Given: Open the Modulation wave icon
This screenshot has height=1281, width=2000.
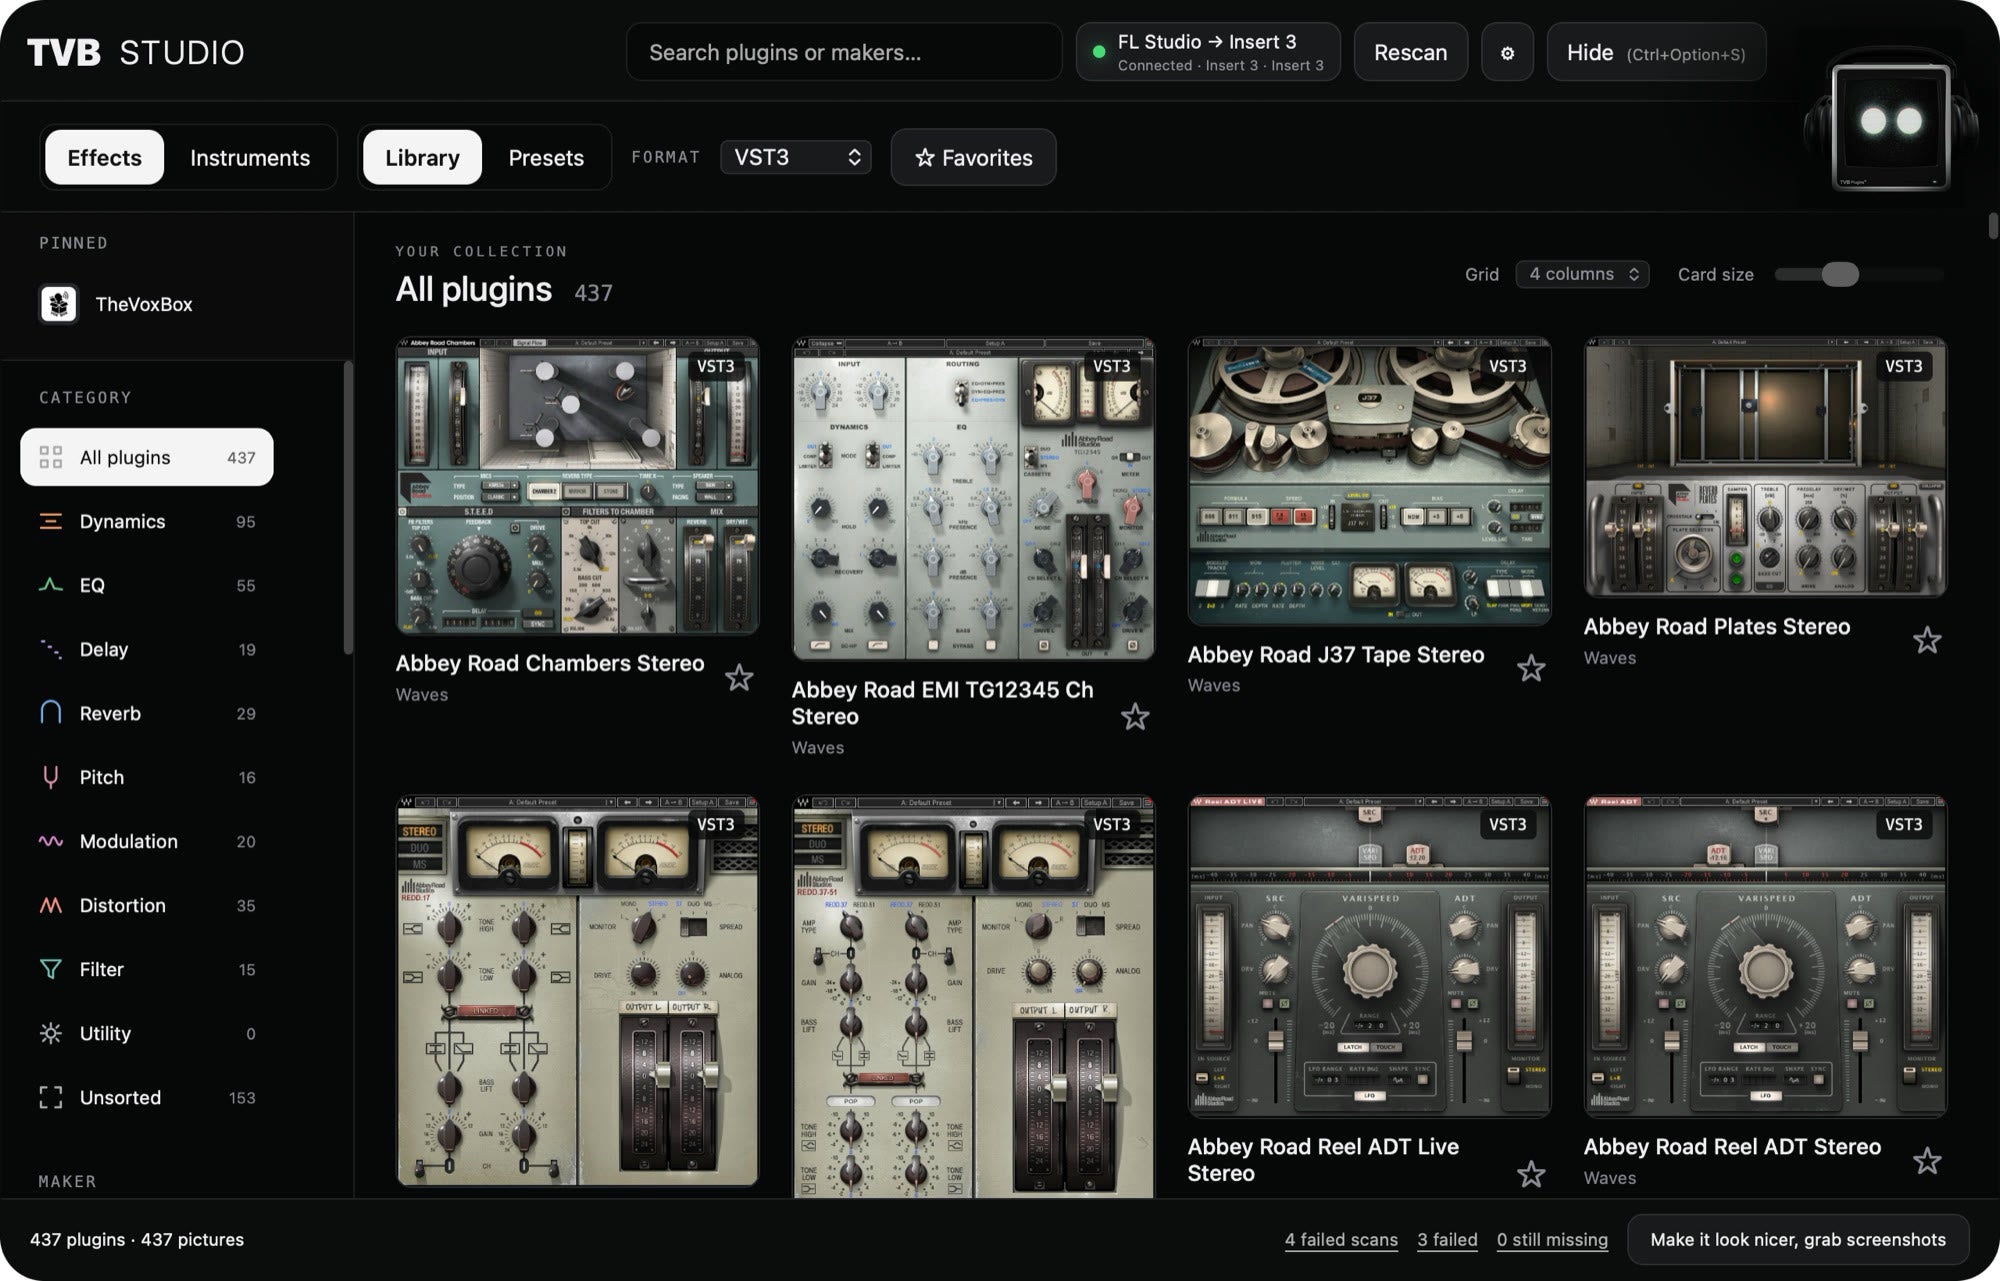Looking at the screenshot, I should point(50,841).
